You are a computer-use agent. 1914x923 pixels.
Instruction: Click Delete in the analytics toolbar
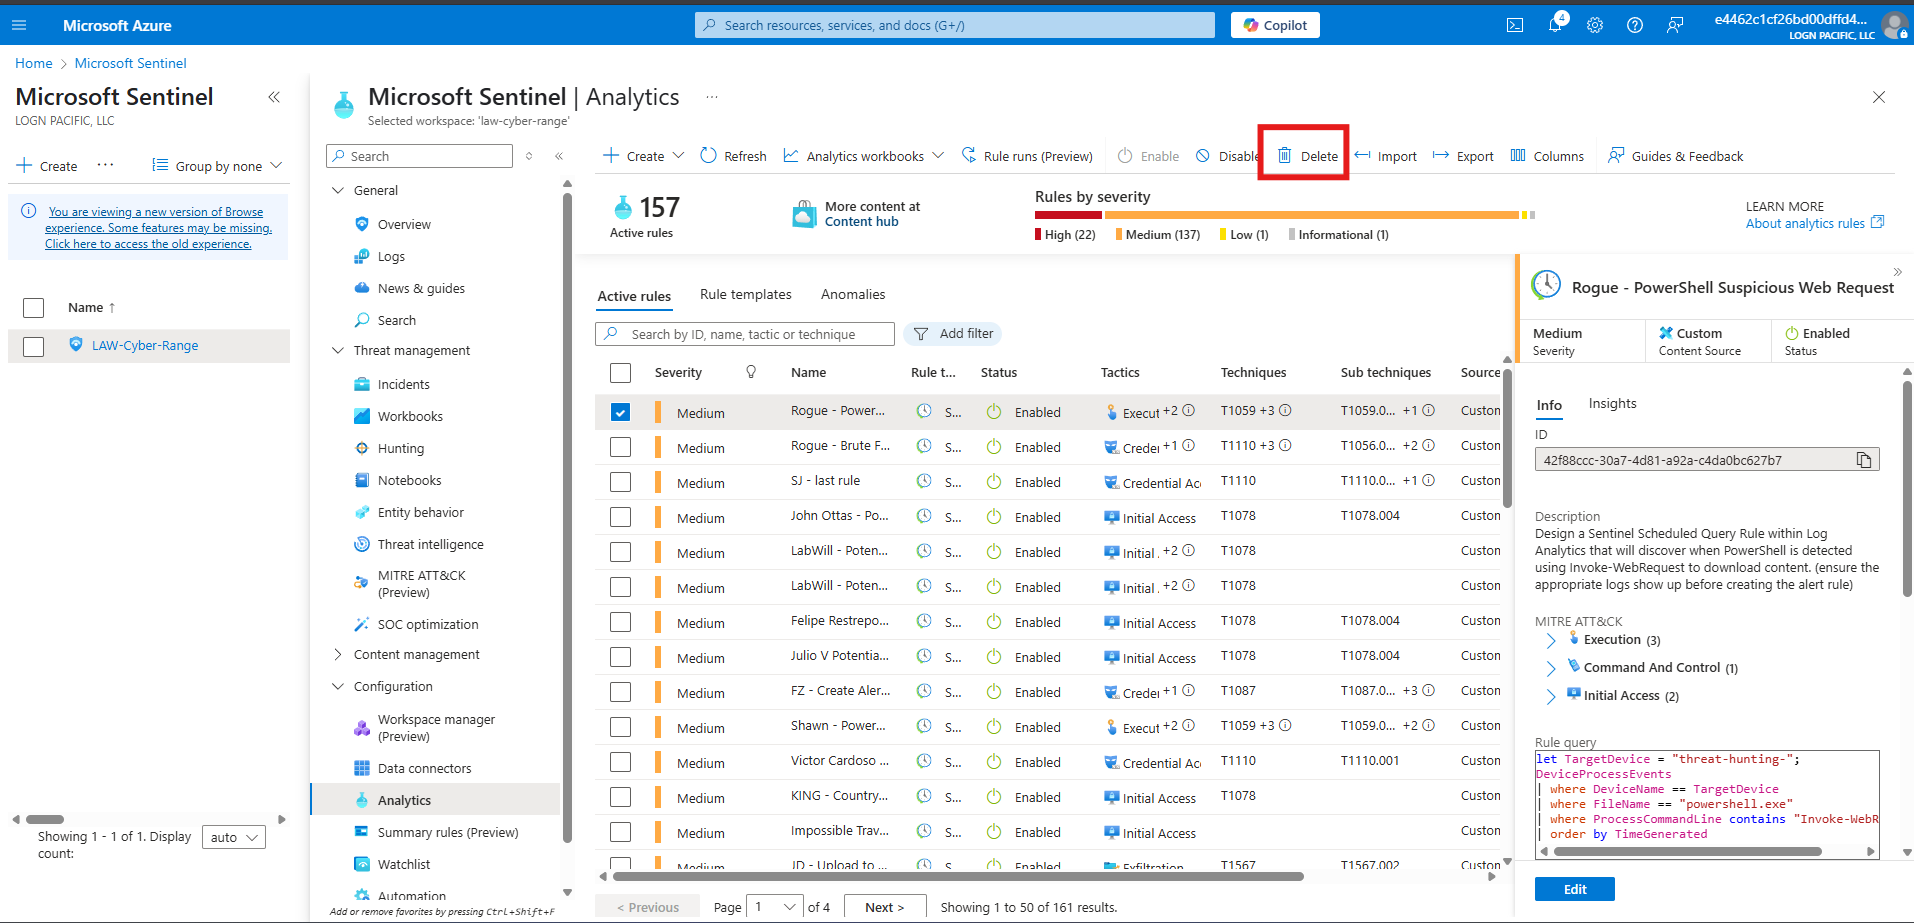tap(1308, 156)
